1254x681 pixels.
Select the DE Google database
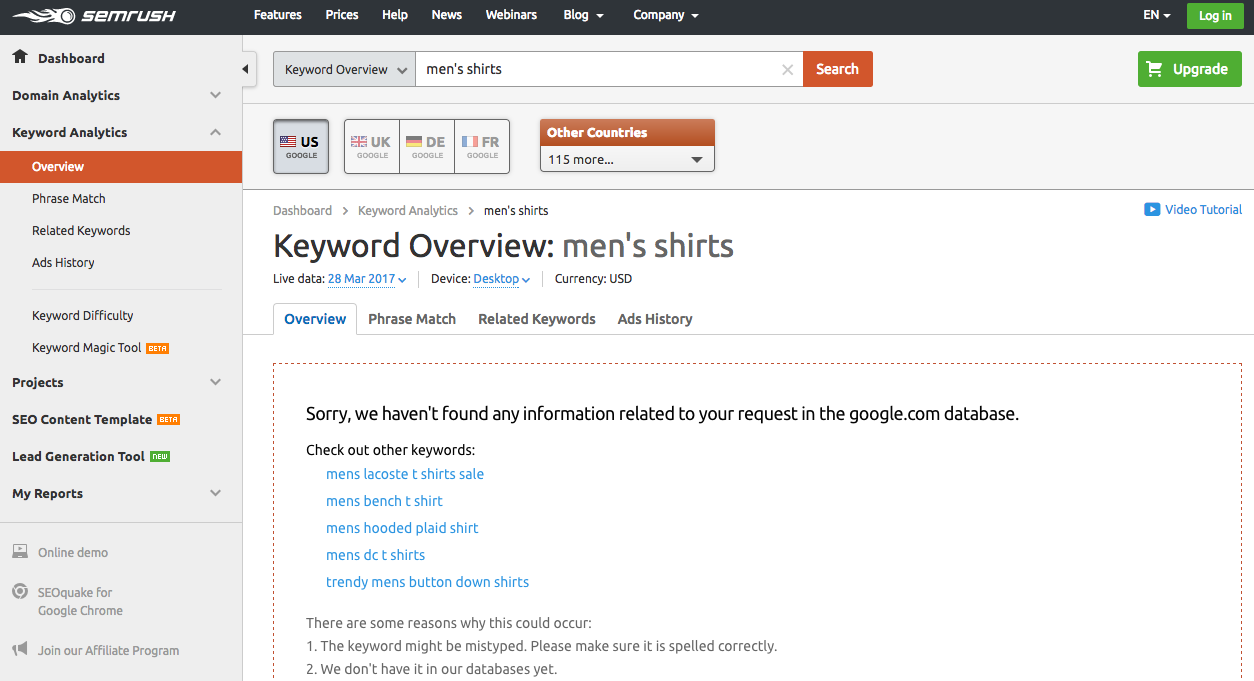[x=427, y=147]
